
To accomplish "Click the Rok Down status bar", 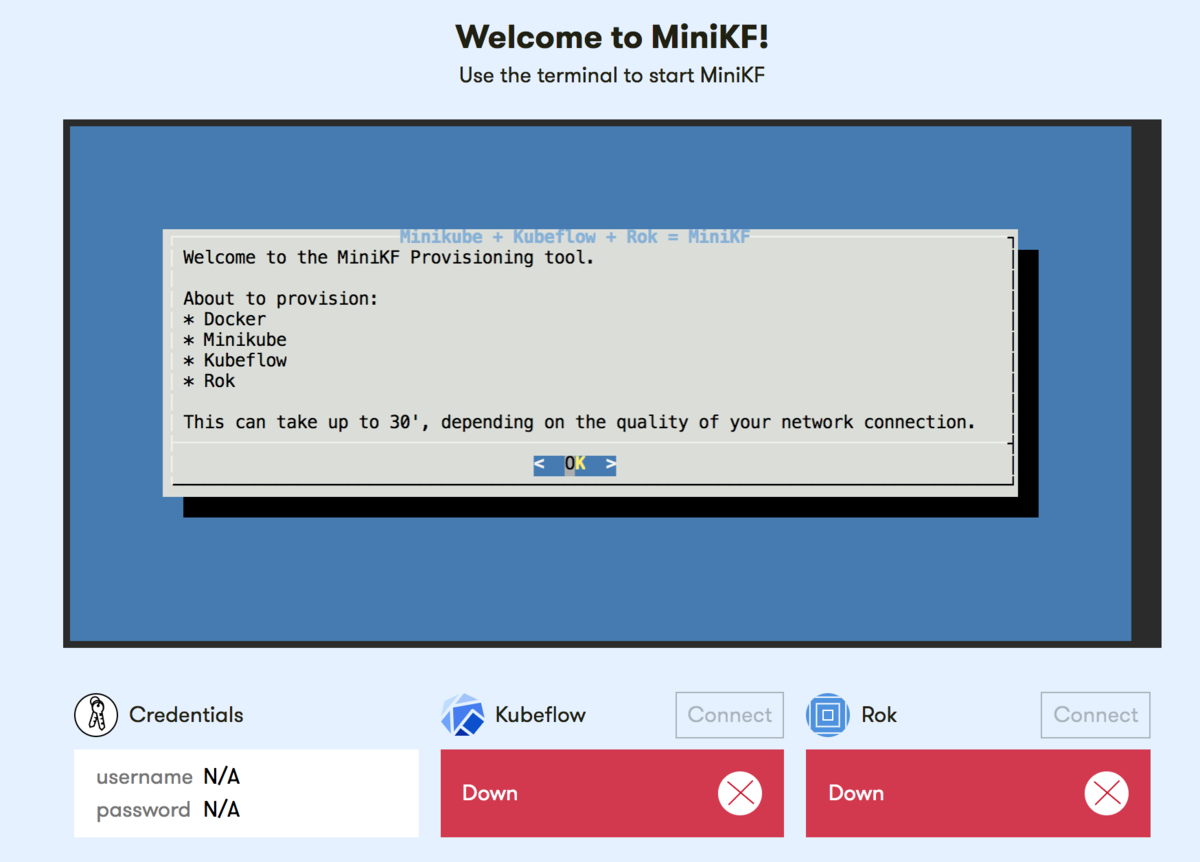I will click(x=978, y=793).
